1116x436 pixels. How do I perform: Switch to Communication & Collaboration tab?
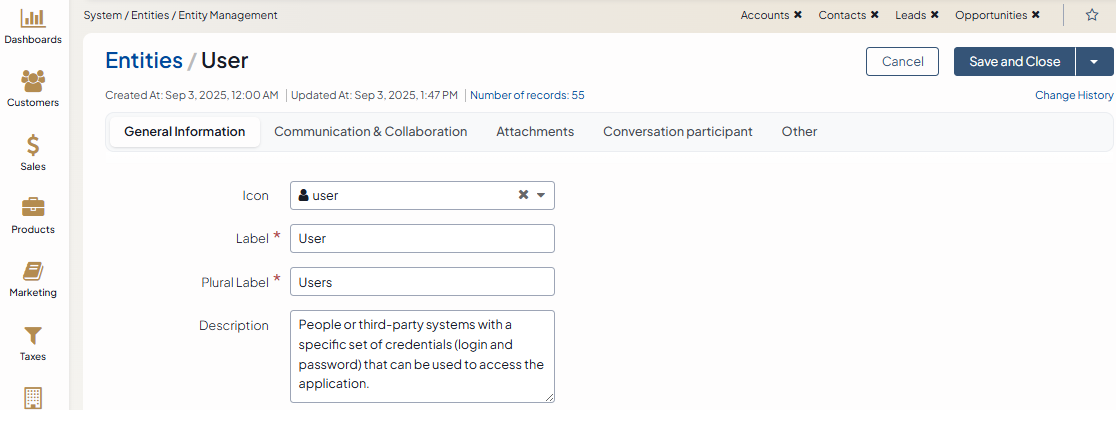point(370,132)
